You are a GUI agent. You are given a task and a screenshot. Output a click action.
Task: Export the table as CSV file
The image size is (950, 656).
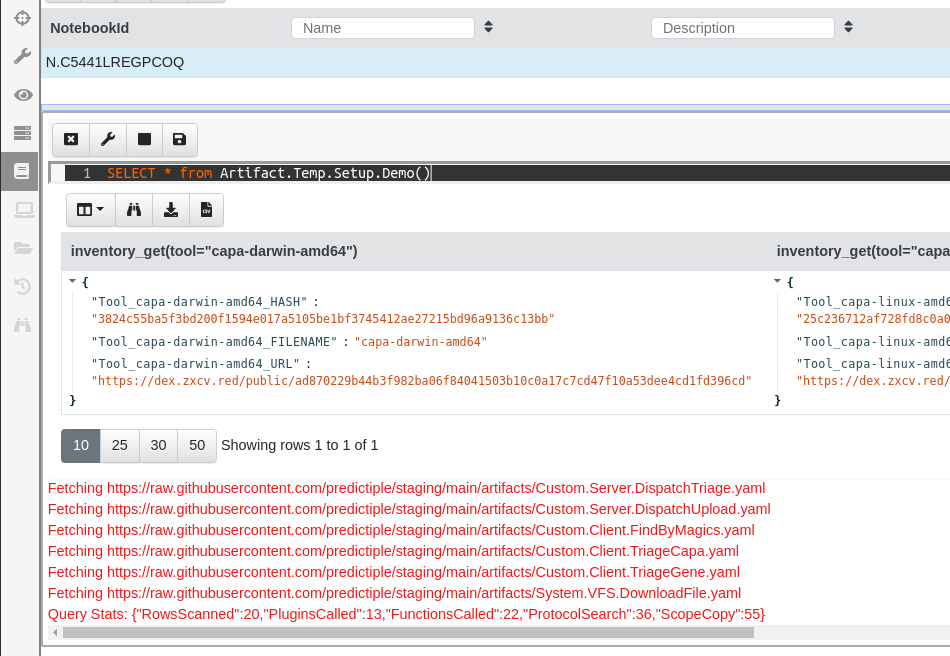pyautogui.click(x=207, y=210)
